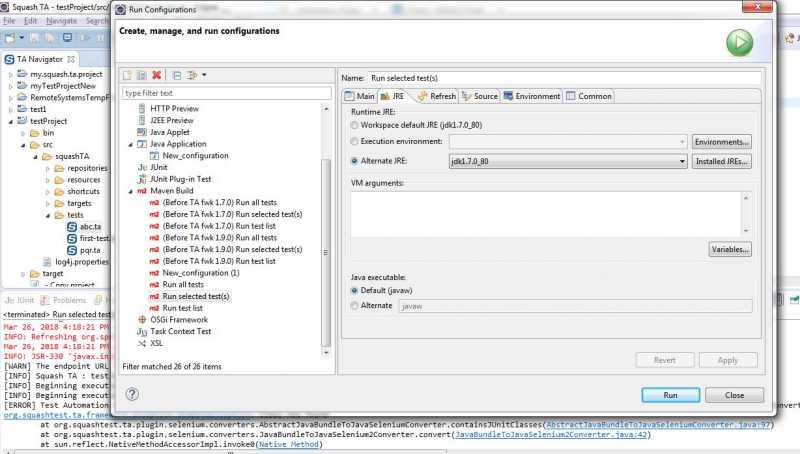The height and width of the screenshot is (454, 800).
Task: Click the New launch configuration icon
Action: point(127,75)
